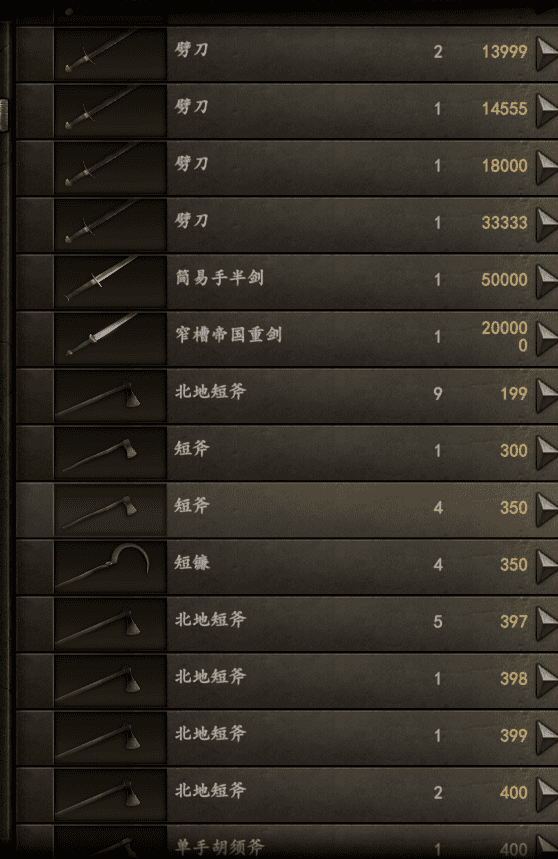Click the arrow button for 劈刀 priced 13999
This screenshot has width=558, height=859.
(x=546, y=53)
